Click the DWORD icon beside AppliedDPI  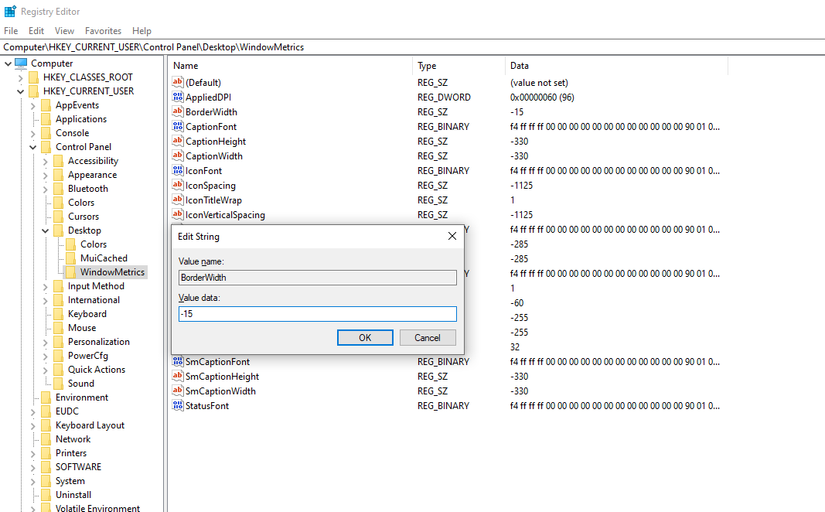pyautogui.click(x=178, y=97)
